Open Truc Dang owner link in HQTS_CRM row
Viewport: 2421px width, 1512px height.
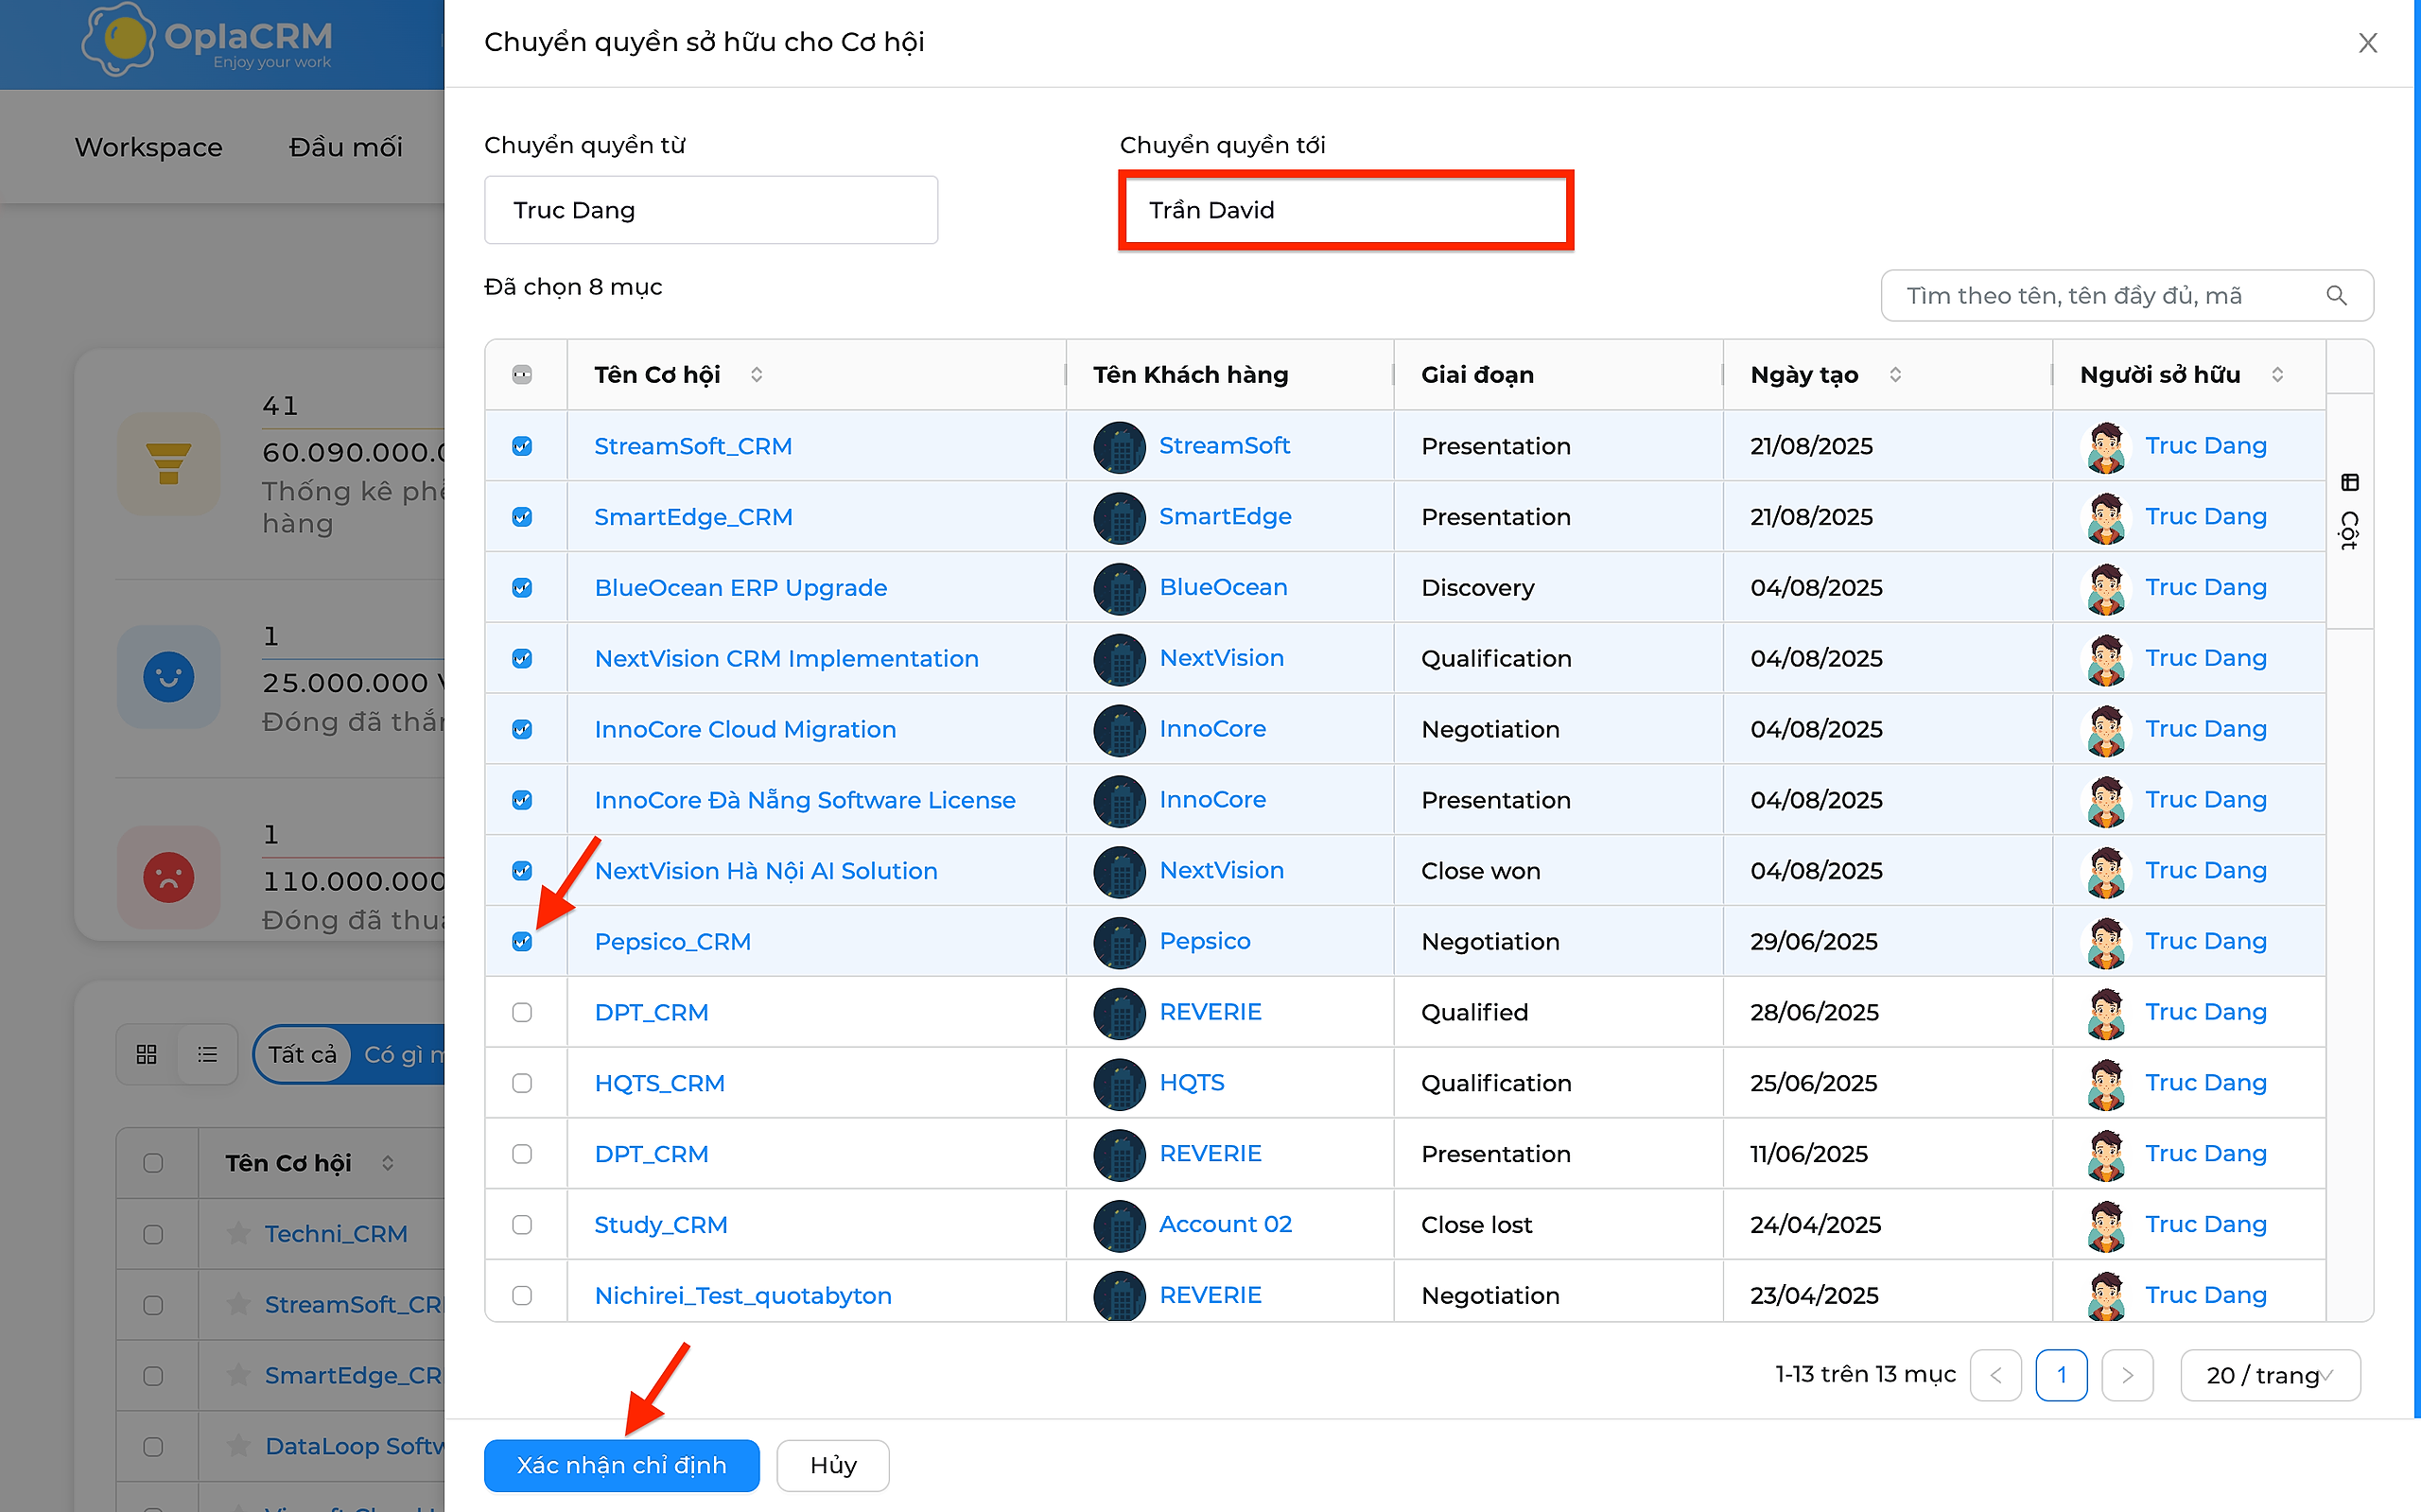tap(2205, 1083)
